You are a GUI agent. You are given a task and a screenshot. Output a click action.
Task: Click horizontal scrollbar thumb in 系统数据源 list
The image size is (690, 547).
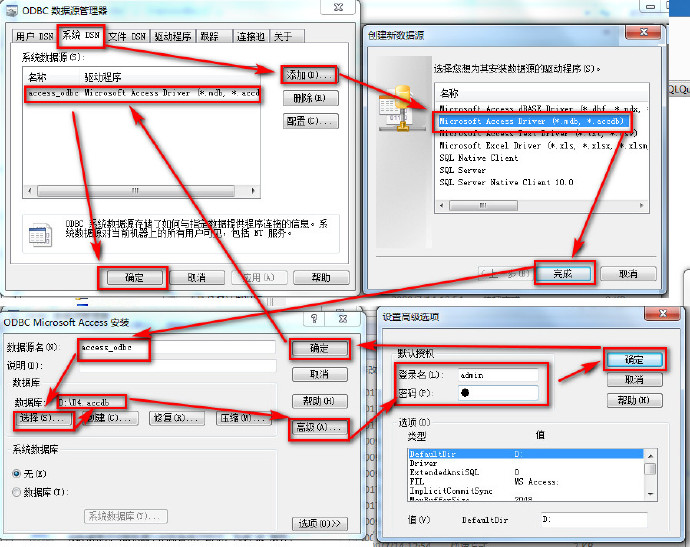click(136, 191)
